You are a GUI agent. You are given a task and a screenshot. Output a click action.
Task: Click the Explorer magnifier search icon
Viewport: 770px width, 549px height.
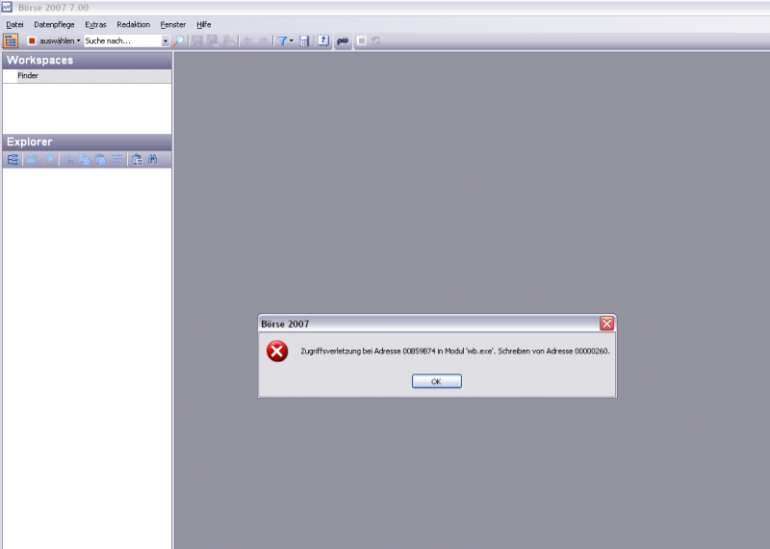coord(49,160)
